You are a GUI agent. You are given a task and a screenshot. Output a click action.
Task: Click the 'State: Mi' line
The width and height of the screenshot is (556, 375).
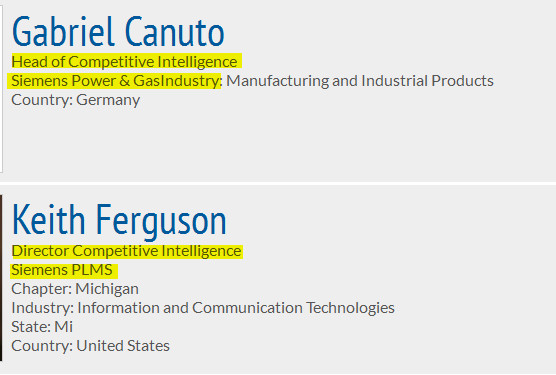pyautogui.click(x=42, y=327)
